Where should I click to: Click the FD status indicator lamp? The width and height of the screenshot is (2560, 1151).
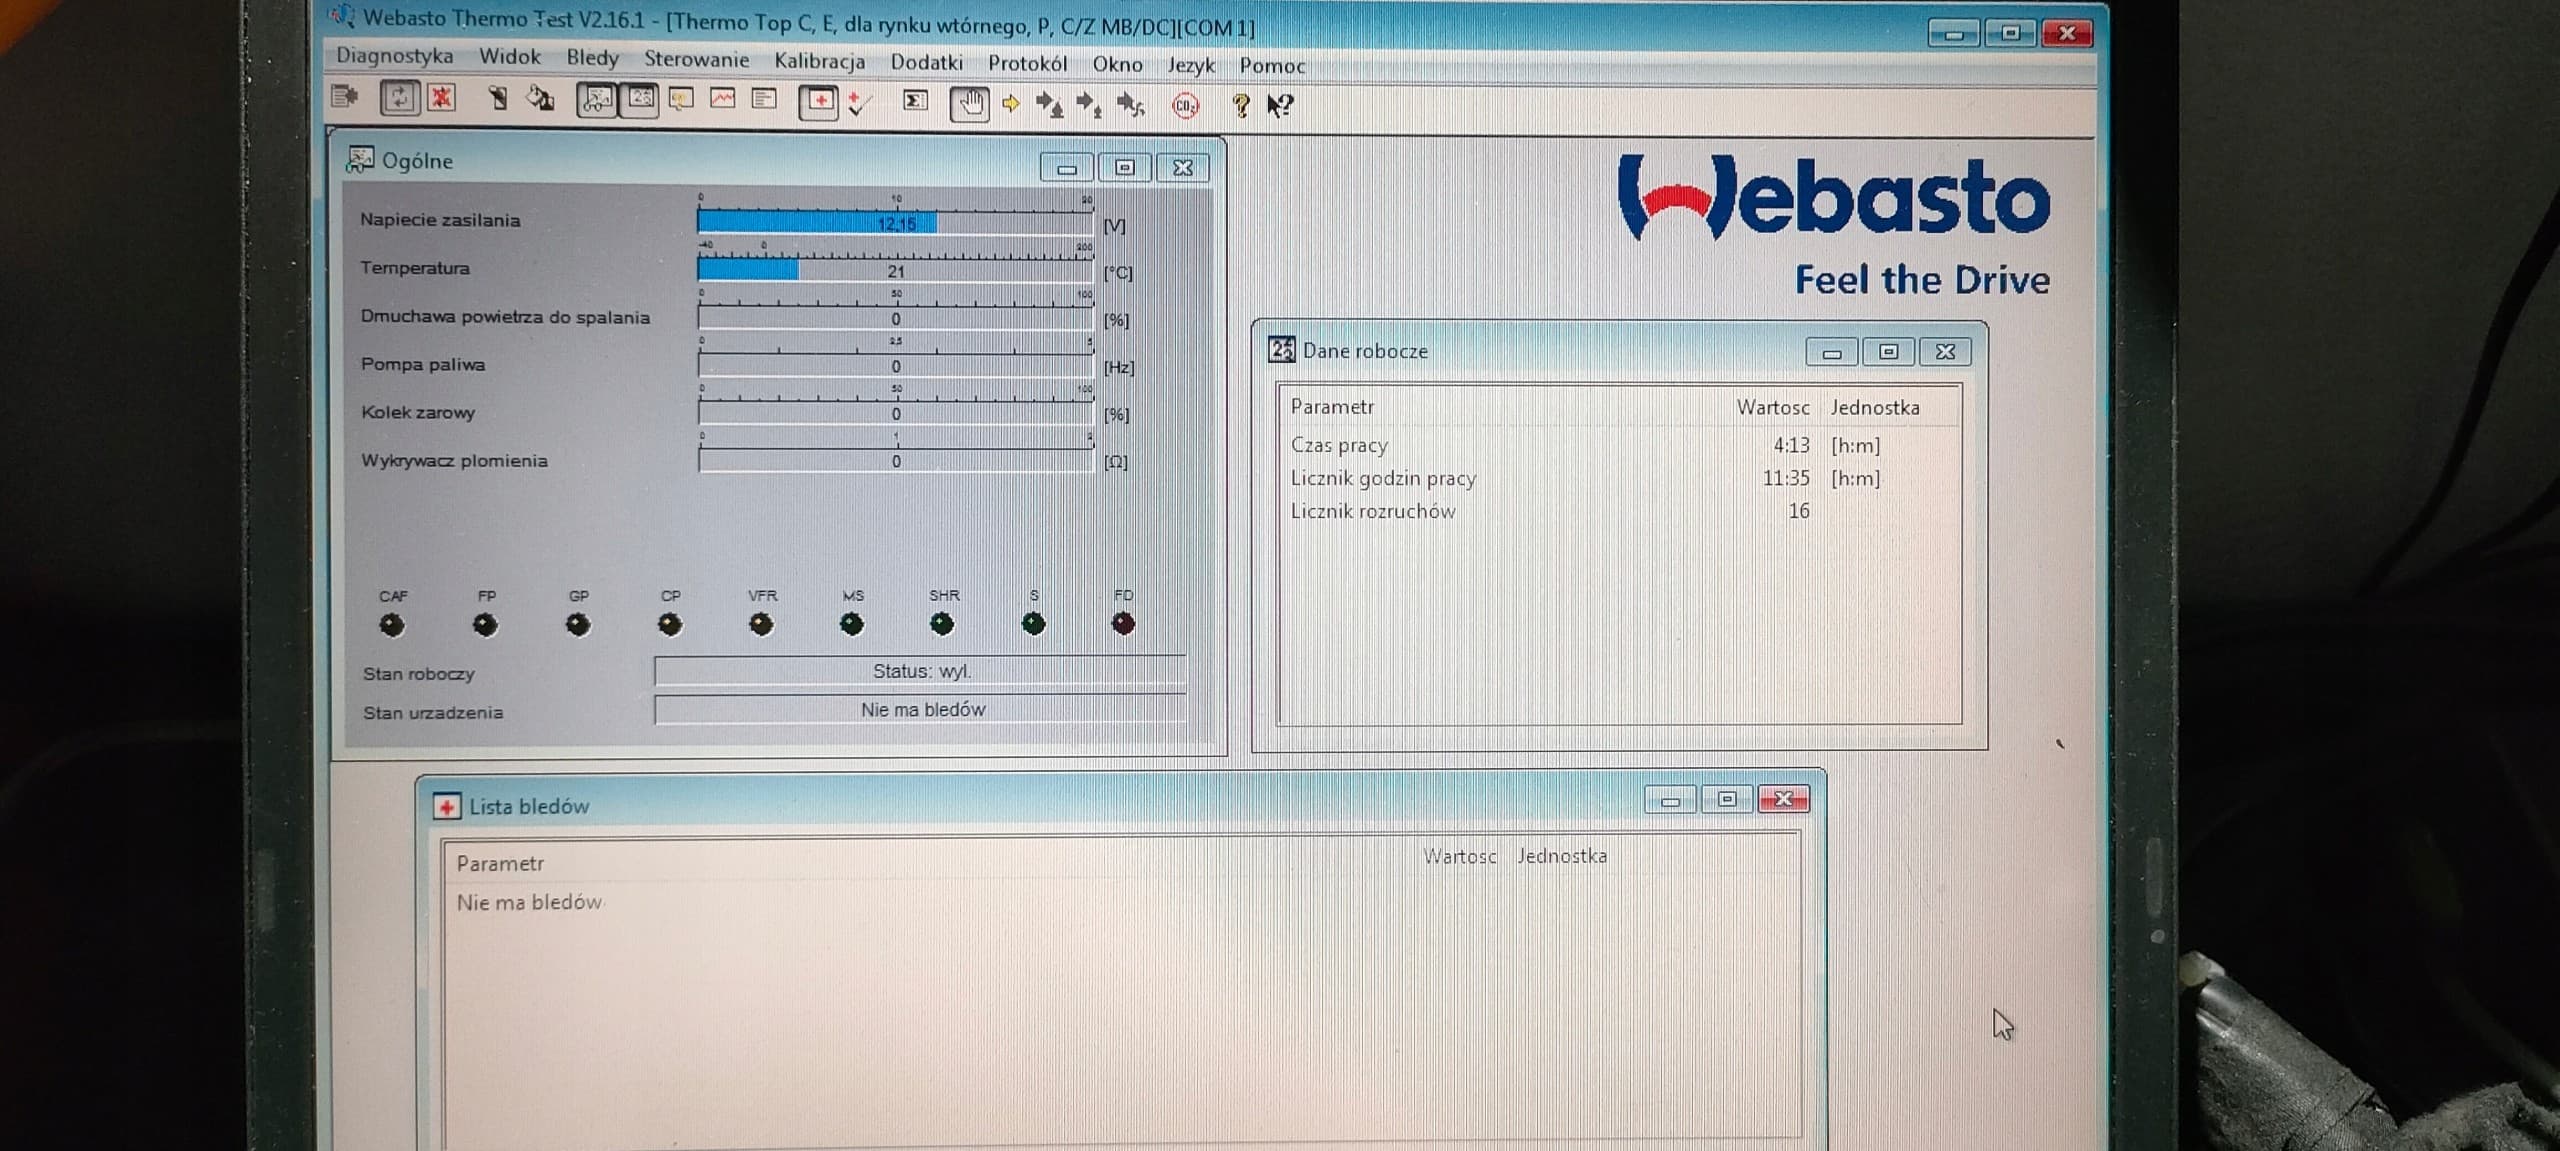click(x=1123, y=624)
